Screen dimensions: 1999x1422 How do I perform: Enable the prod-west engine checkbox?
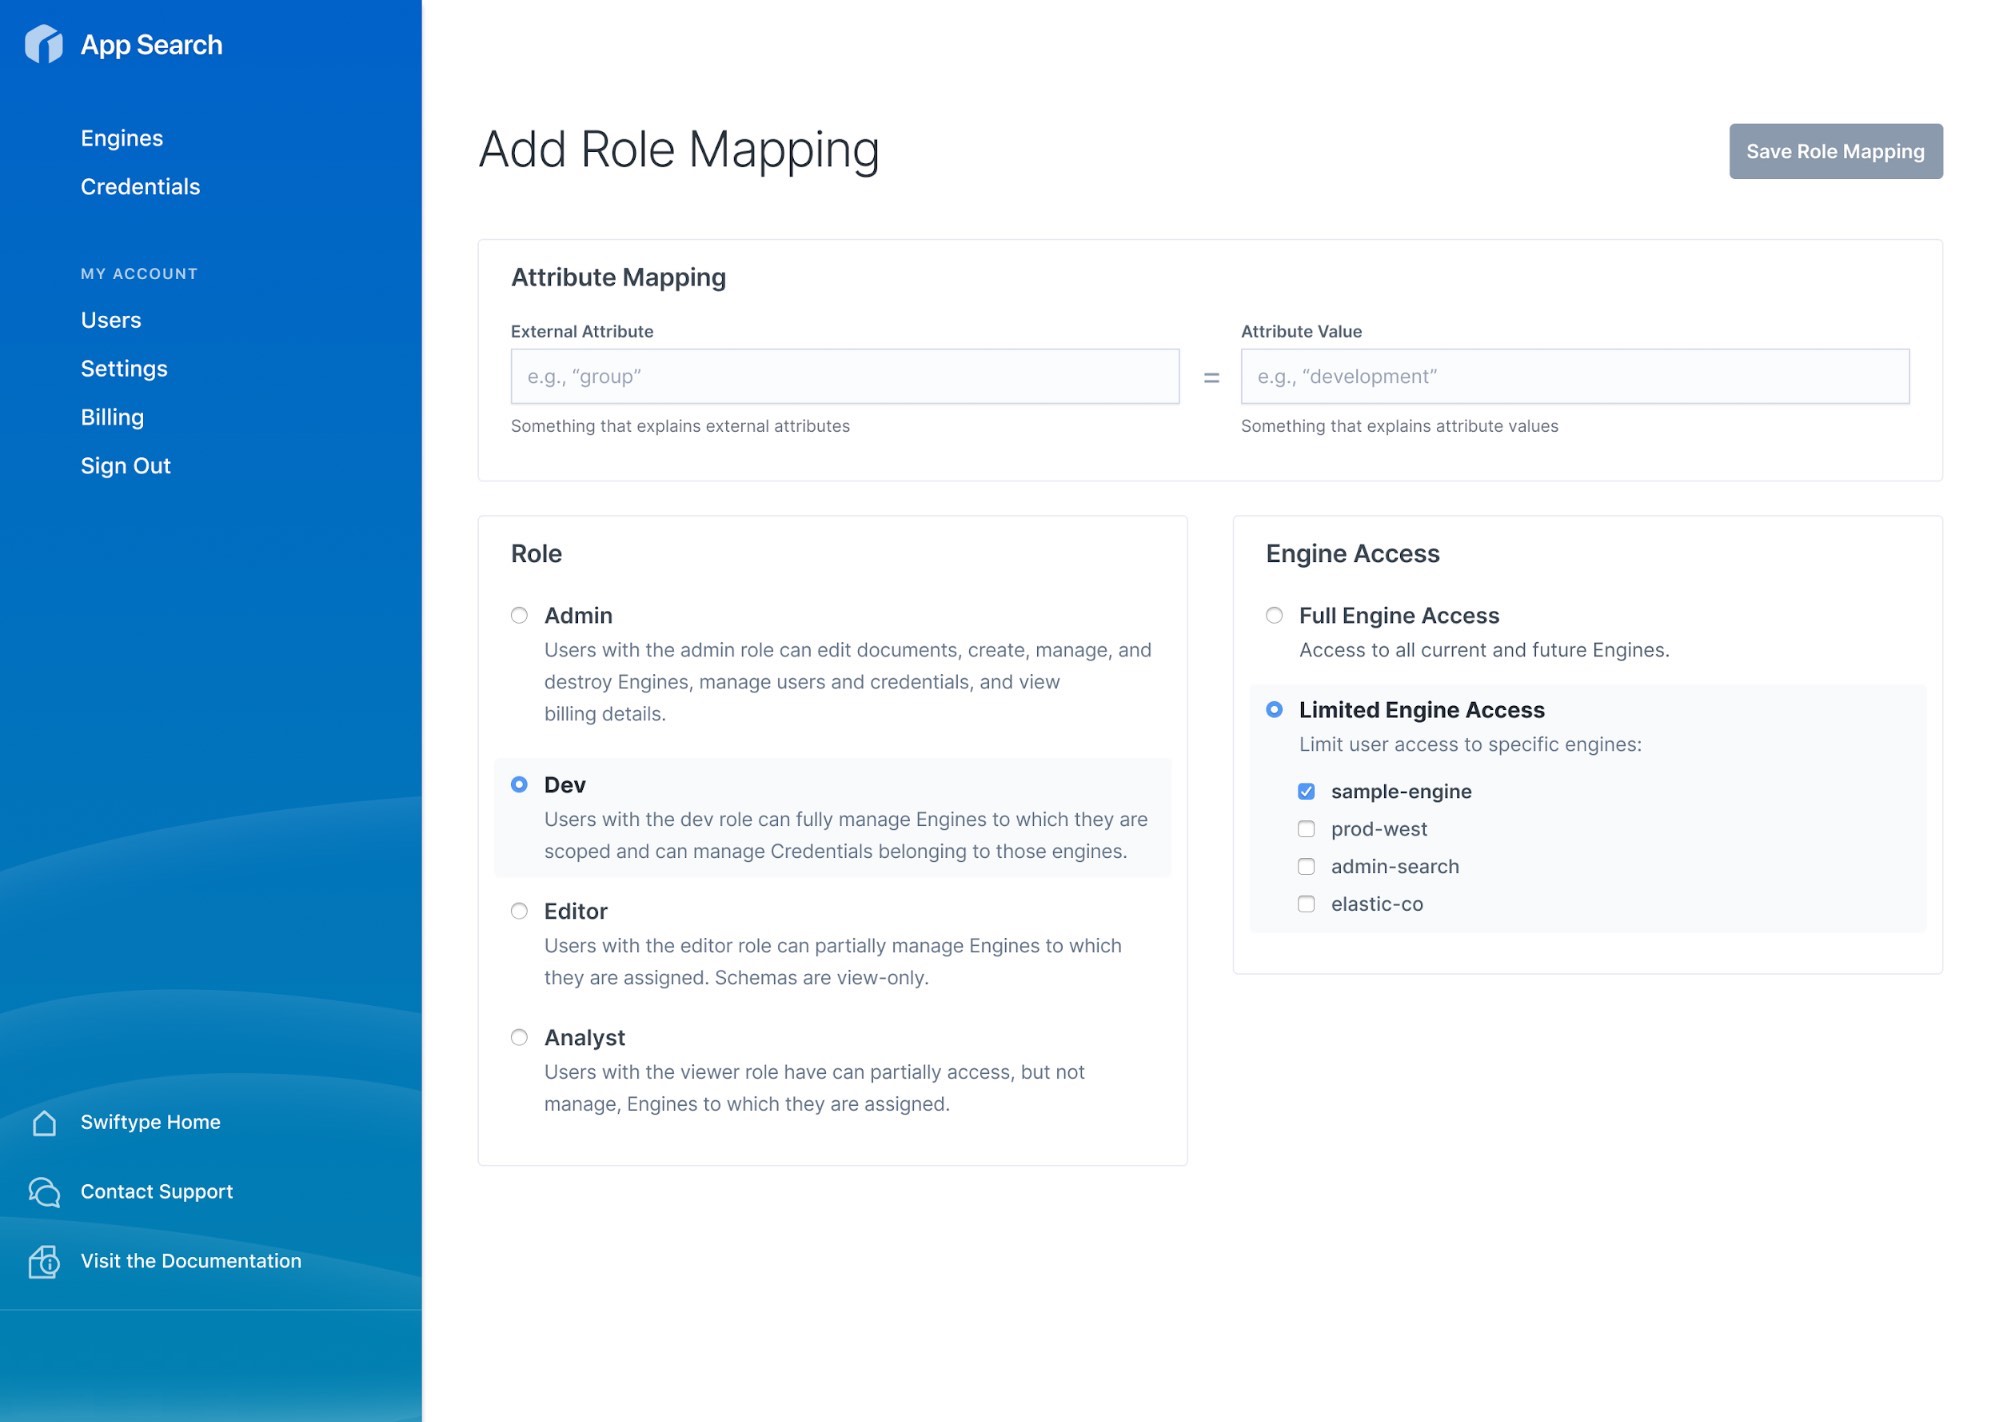click(1305, 828)
